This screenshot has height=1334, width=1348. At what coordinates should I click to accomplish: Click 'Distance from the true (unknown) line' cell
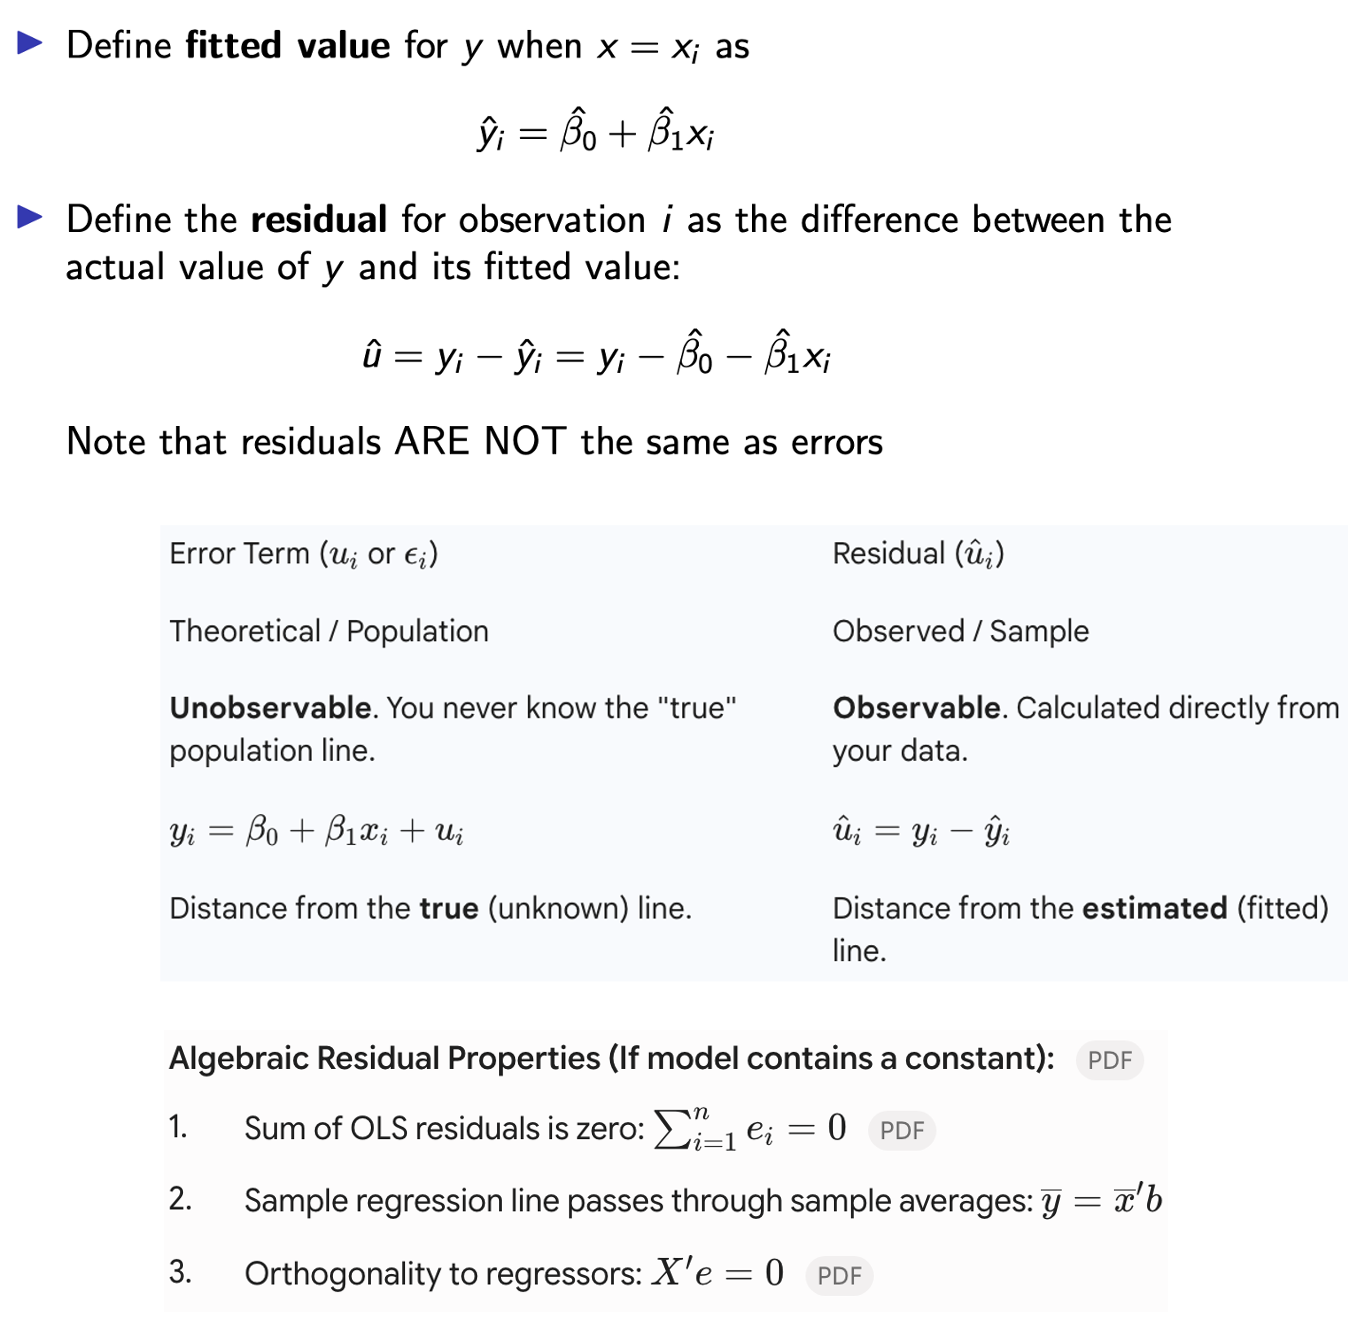click(430, 908)
